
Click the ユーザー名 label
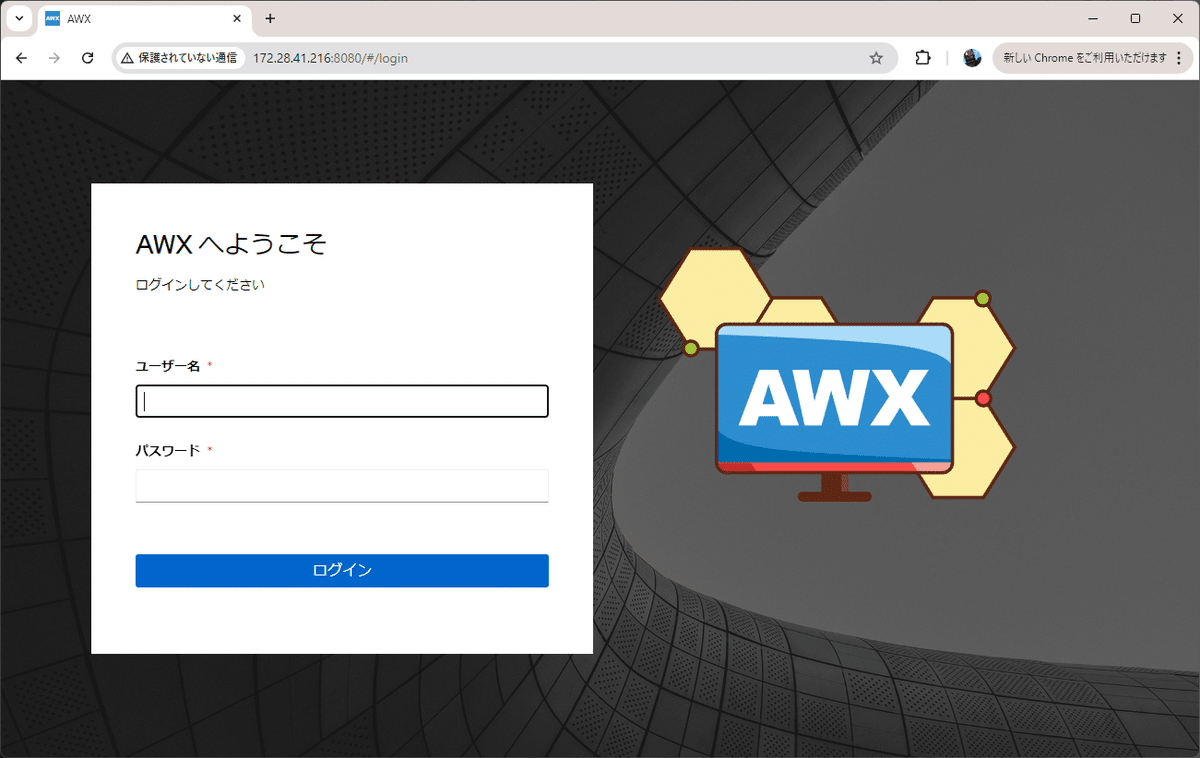[x=168, y=366]
